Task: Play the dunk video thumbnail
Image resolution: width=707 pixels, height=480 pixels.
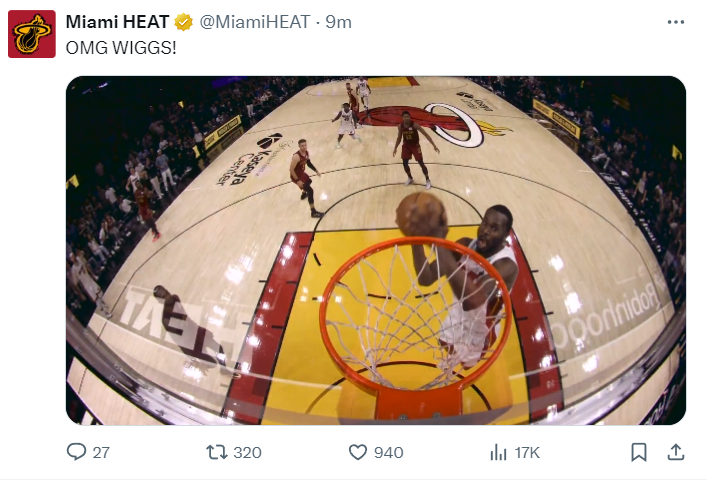Action: pyautogui.click(x=376, y=250)
